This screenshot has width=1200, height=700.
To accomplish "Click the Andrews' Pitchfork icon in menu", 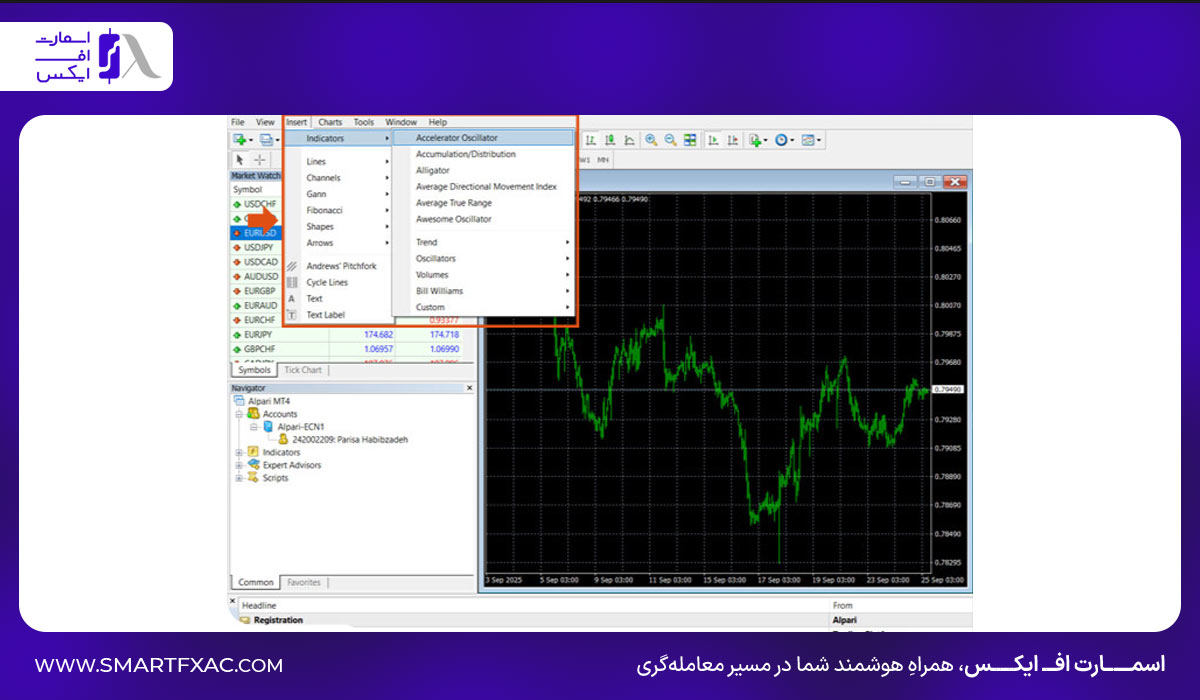I will coord(292,266).
